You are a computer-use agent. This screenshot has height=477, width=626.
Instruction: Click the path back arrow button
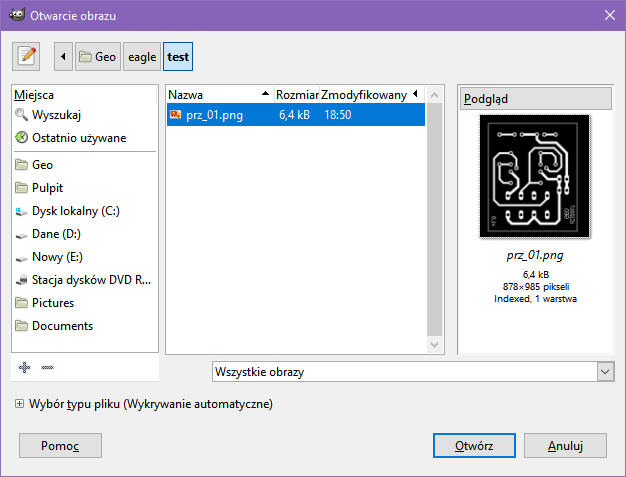64,57
